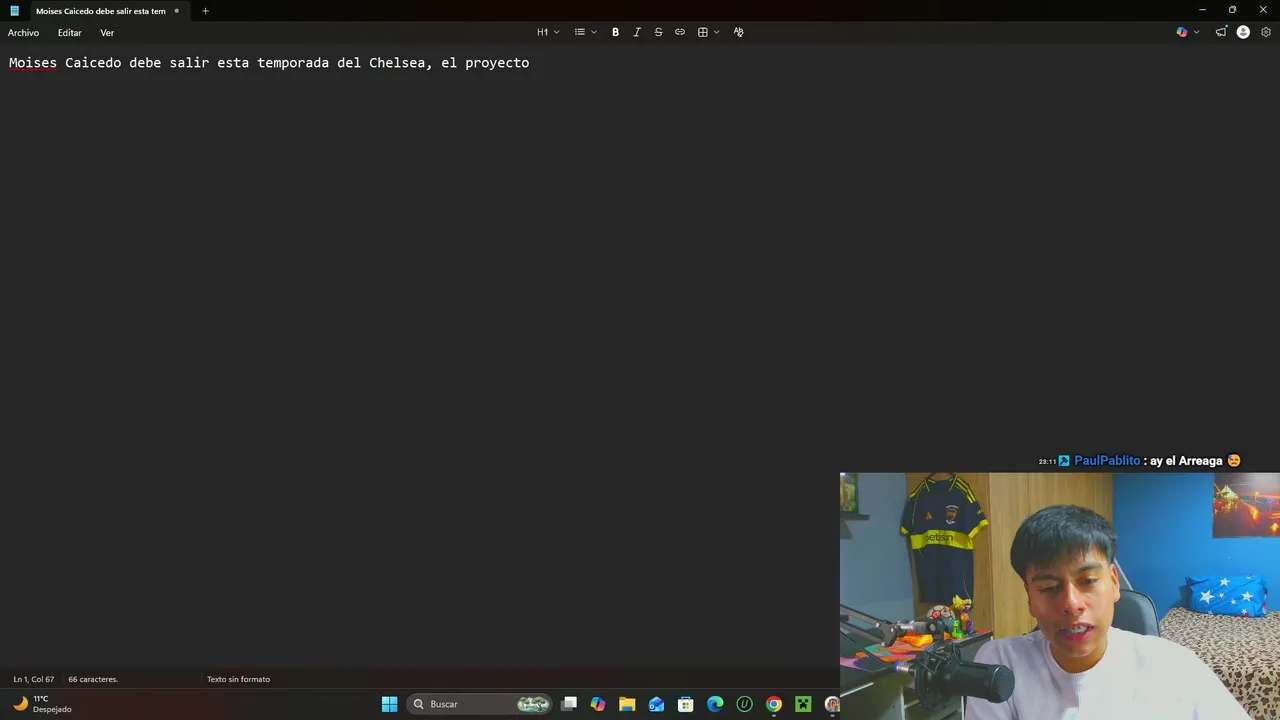Toggle strikethrough formatting
This screenshot has height=720, width=1280.
point(658,32)
